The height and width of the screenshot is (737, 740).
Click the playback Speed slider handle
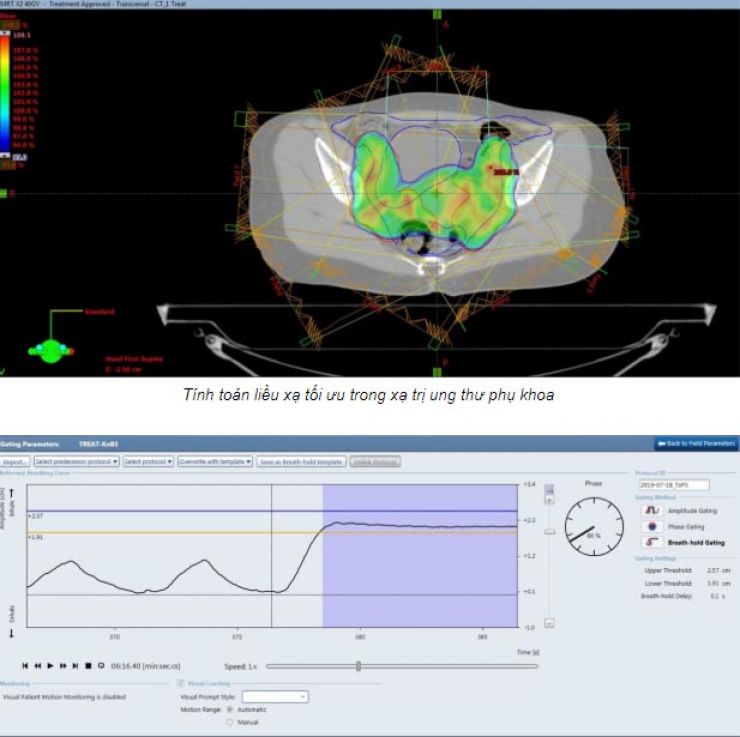[x=358, y=666]
